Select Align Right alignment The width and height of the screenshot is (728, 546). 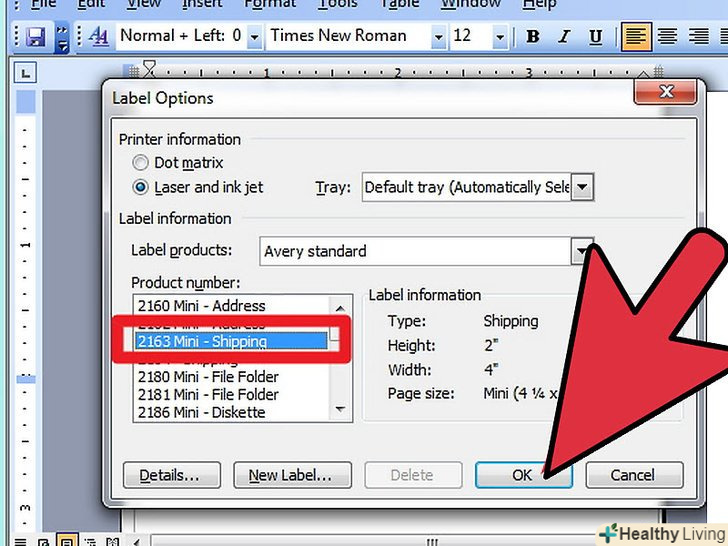click(699, 36)
